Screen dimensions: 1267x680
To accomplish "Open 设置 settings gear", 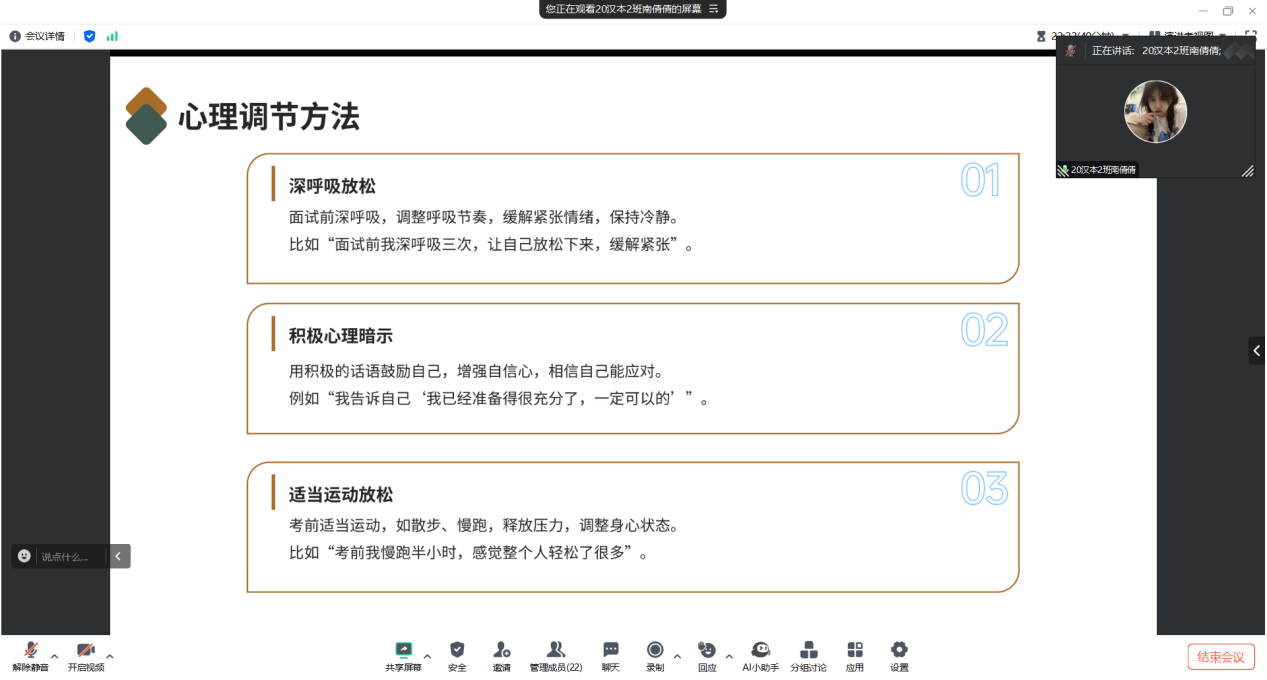I will 899,655.
